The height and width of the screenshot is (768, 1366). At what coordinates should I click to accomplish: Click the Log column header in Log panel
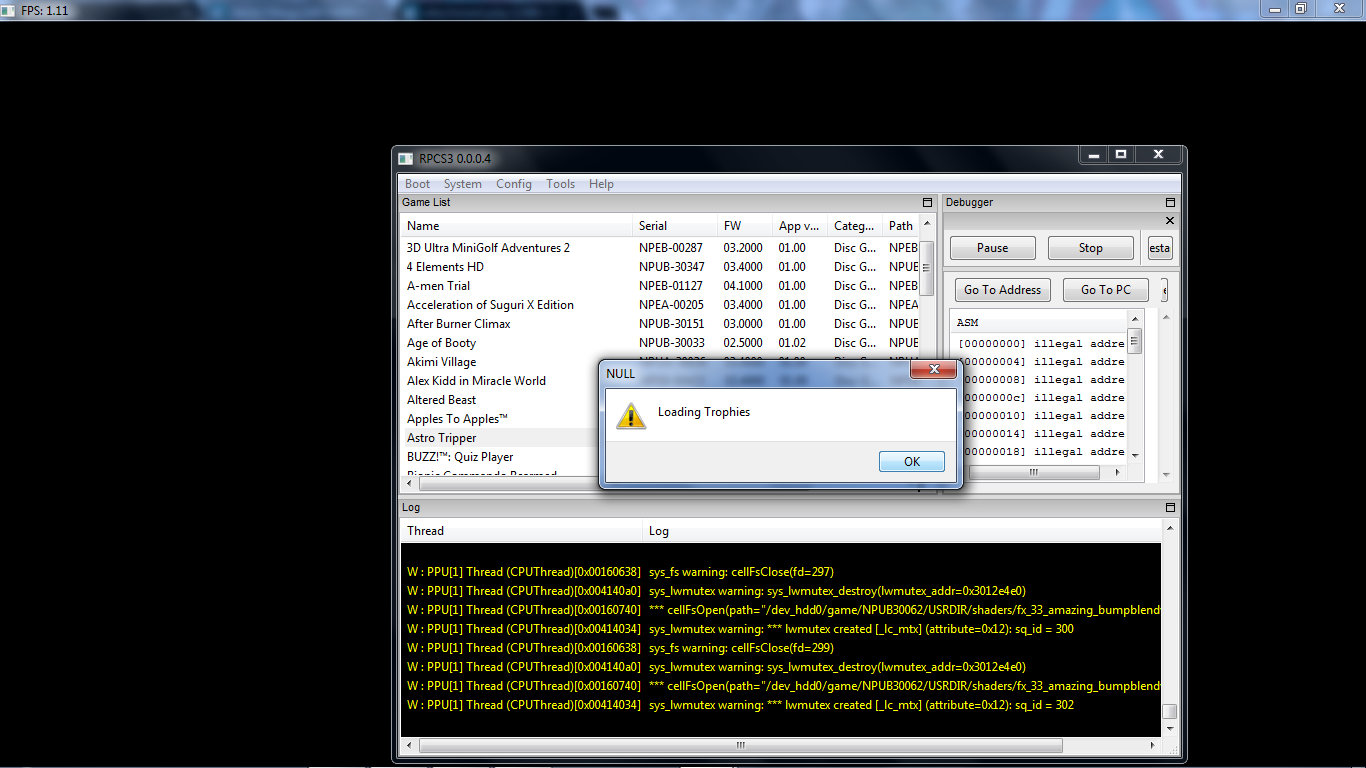pos(902,531)
